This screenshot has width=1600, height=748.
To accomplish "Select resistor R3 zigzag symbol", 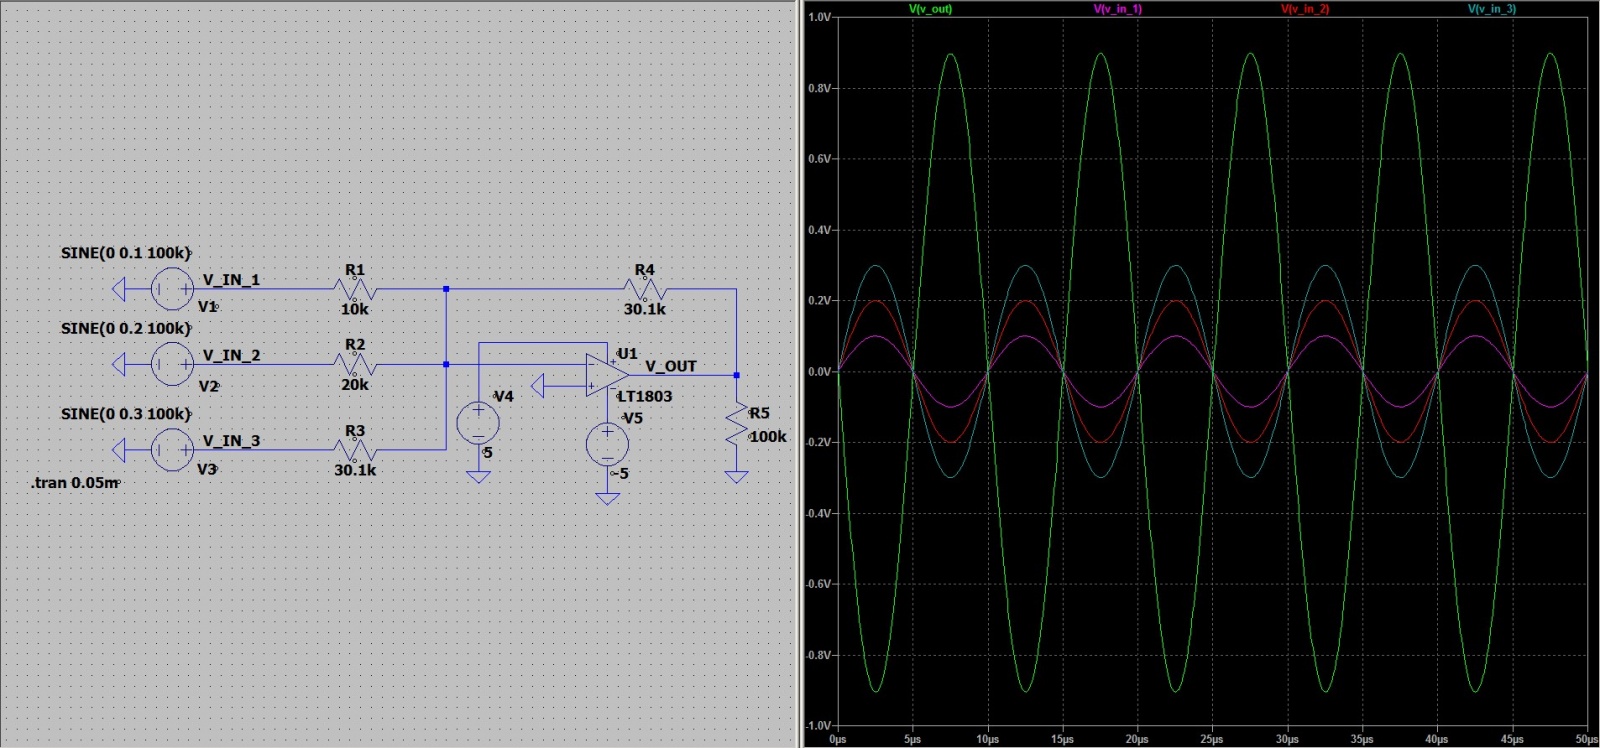I will pos(355,450).
